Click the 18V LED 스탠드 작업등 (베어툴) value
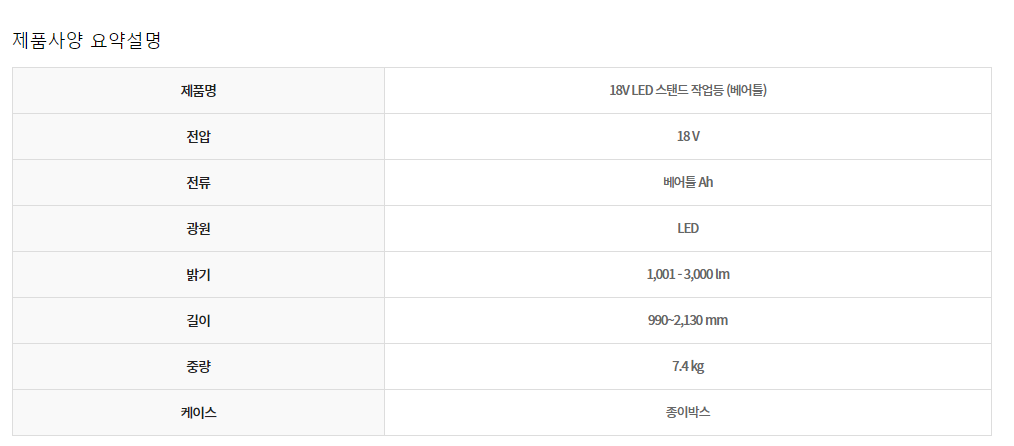Screen dimensions: 1014x446 pos(687,90)
